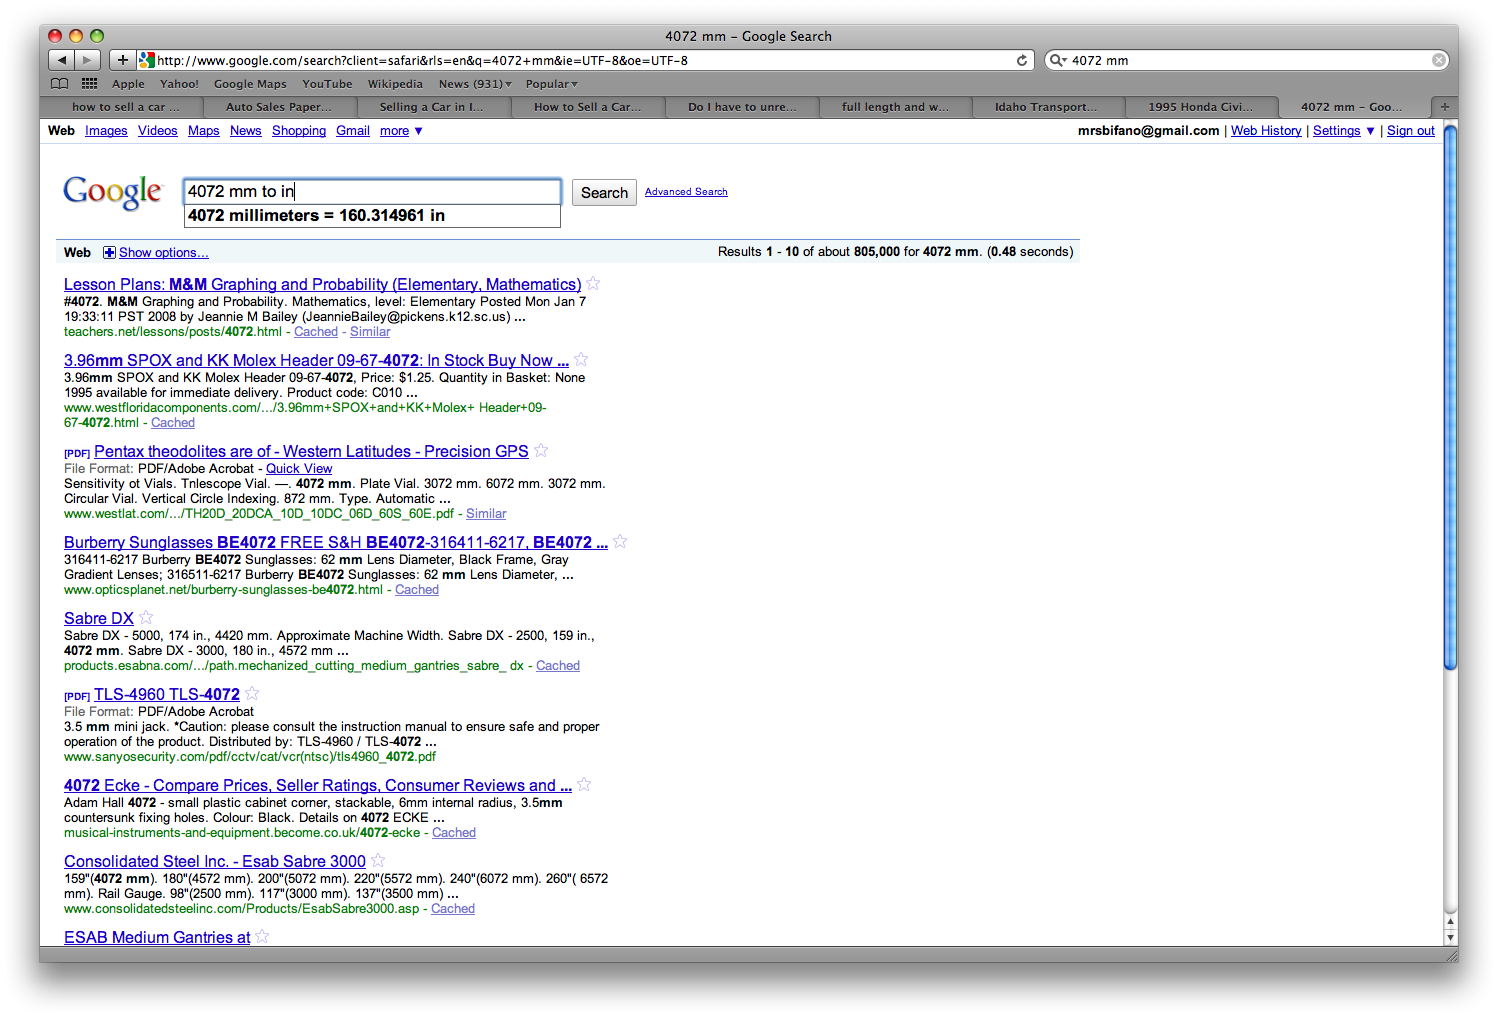Open a new tab with the tab bar plus button
1498x1017 pixels.
tap(1444, 107)
